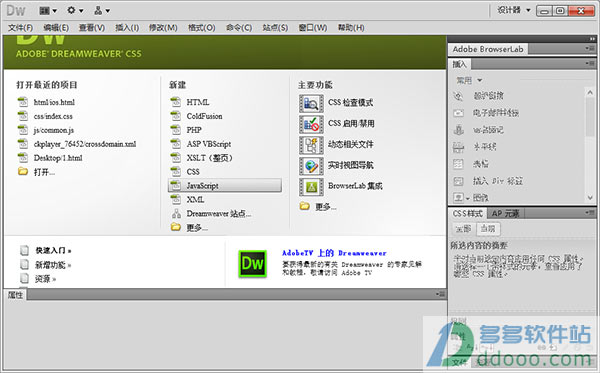
Task: Click the insert panel scrollbar down arrow
Action: point(590,197)
